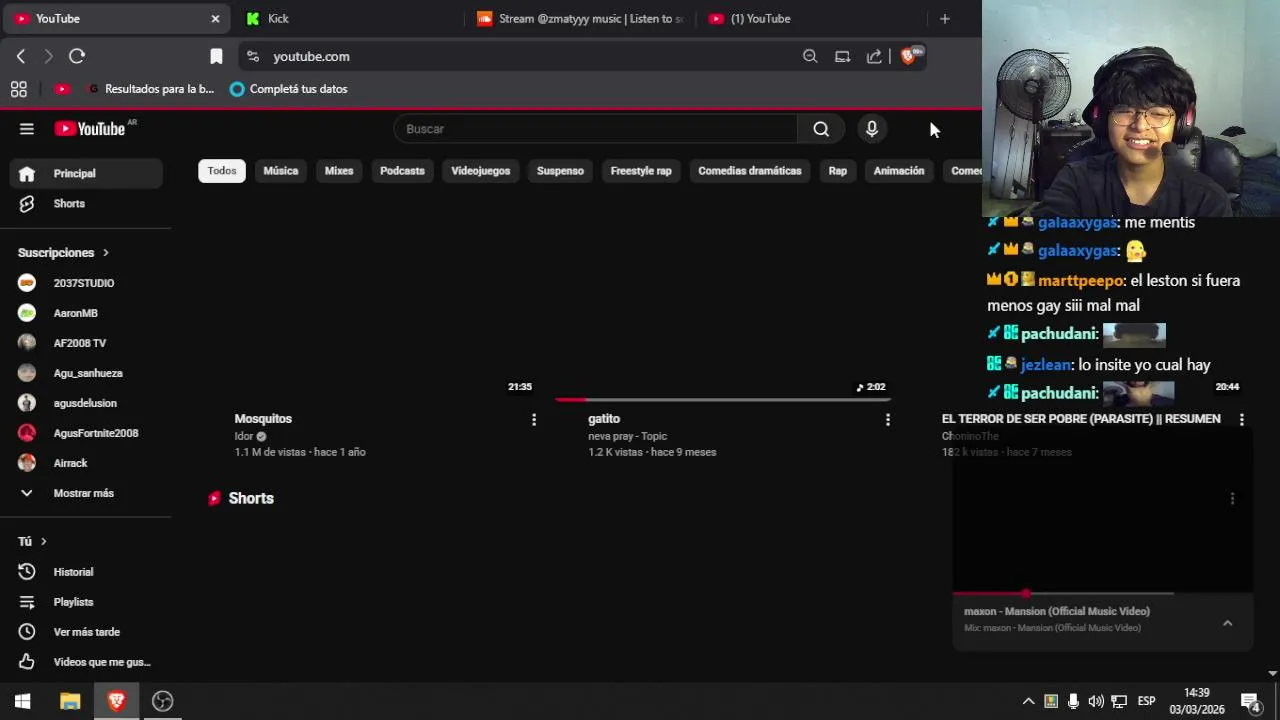Image resolution: width=1280 pixels, height=720 pixels.
Task: Open options for Mosquitos video
Action: 534,420
